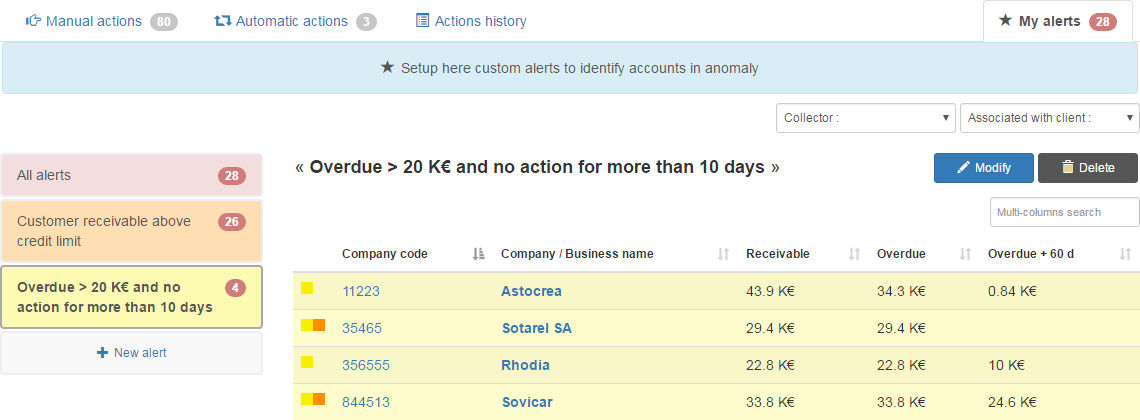Click the yellow status square for Rhodia
This screenshot has width=1140, height=420.
(x=307, y=363)
